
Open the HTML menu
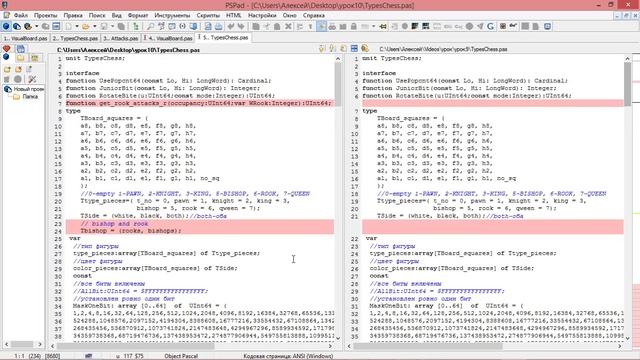coord(233,16)
